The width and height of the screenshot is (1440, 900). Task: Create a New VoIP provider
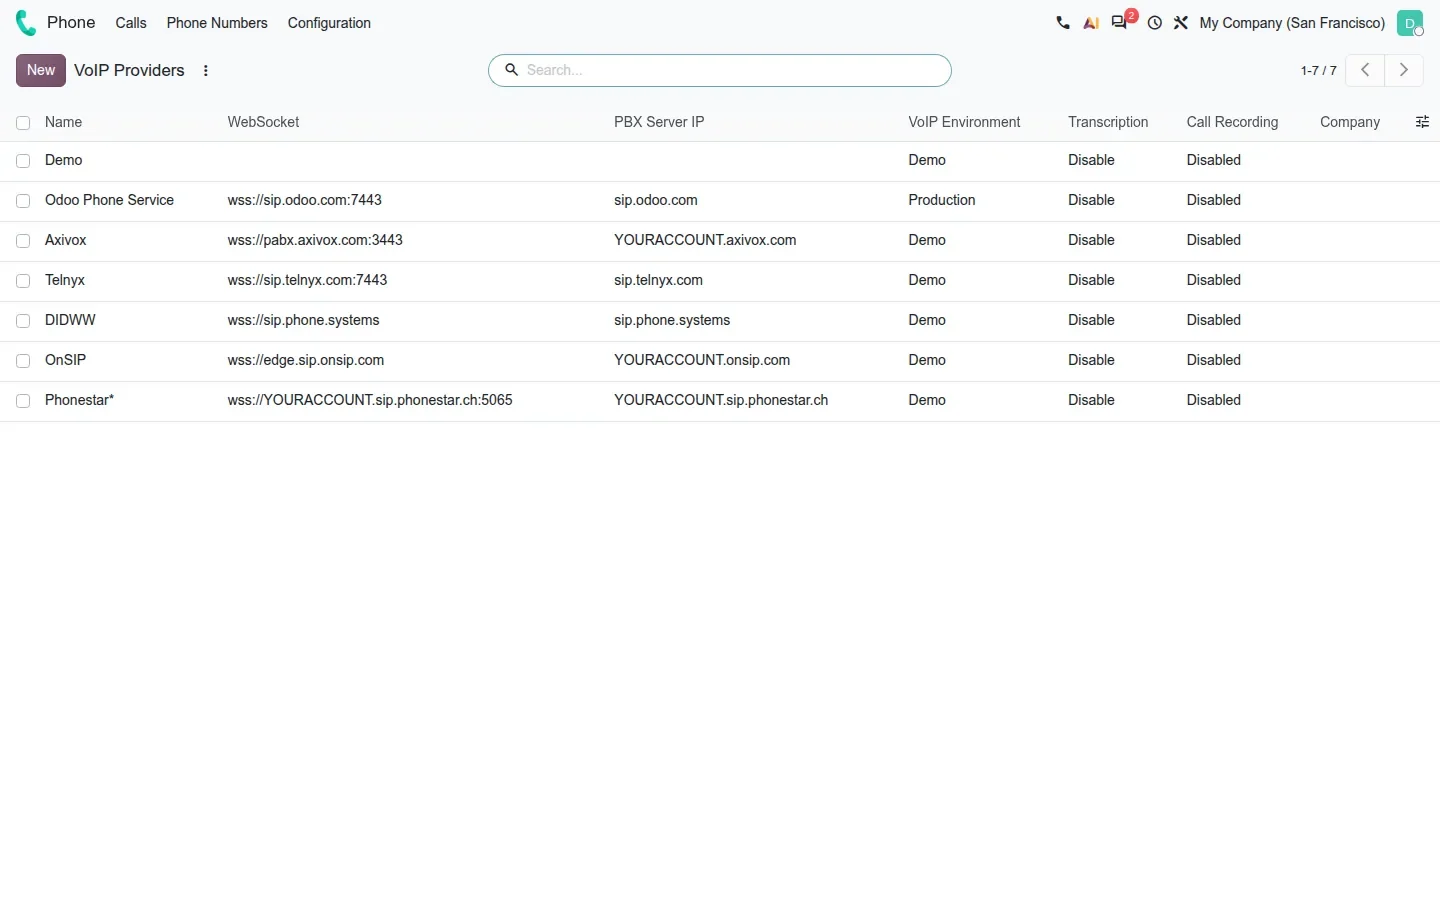click(41, 70)
